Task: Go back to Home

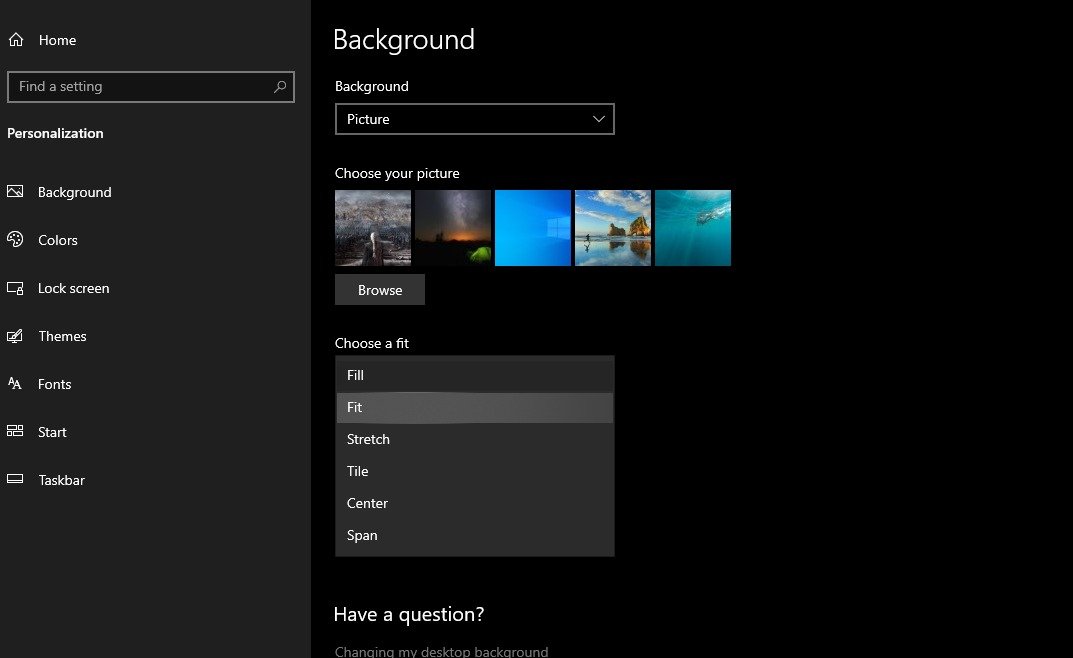Action: point(57,40)
